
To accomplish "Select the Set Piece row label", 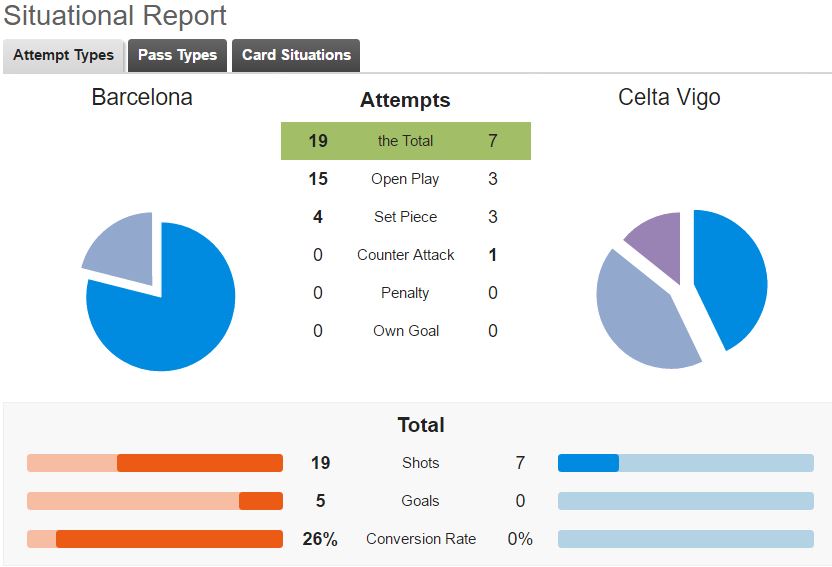I will click(405, 217).
